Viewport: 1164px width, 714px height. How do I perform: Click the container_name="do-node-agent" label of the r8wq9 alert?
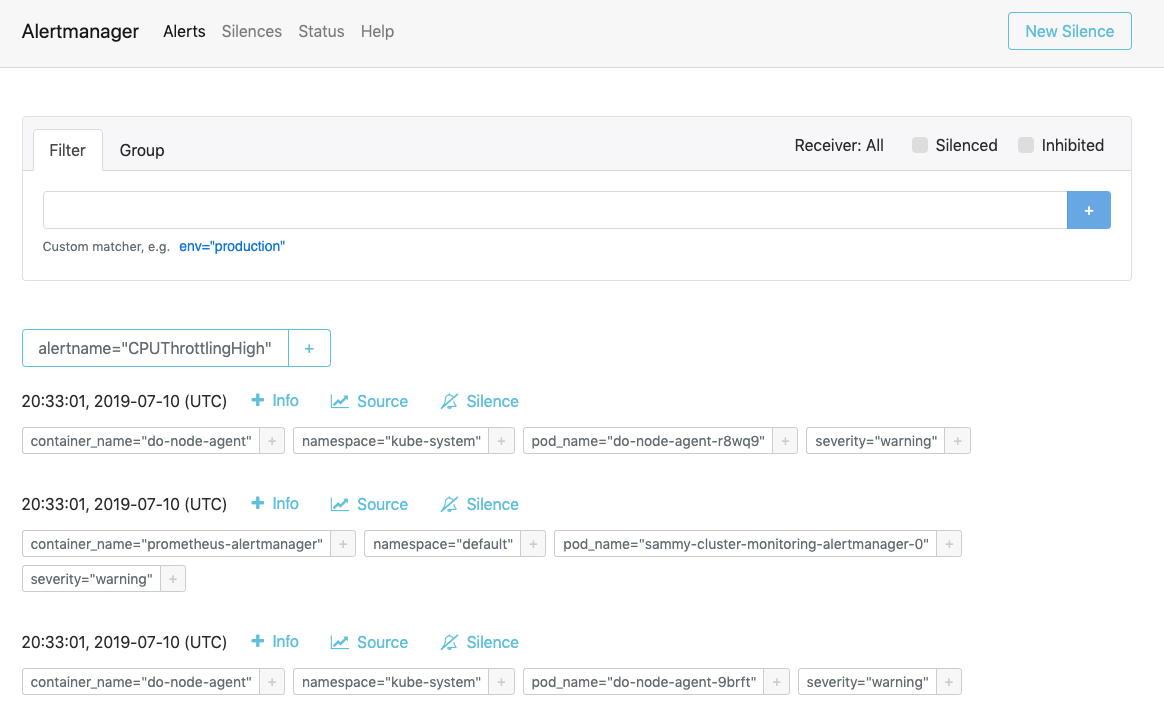click(141, 441)
